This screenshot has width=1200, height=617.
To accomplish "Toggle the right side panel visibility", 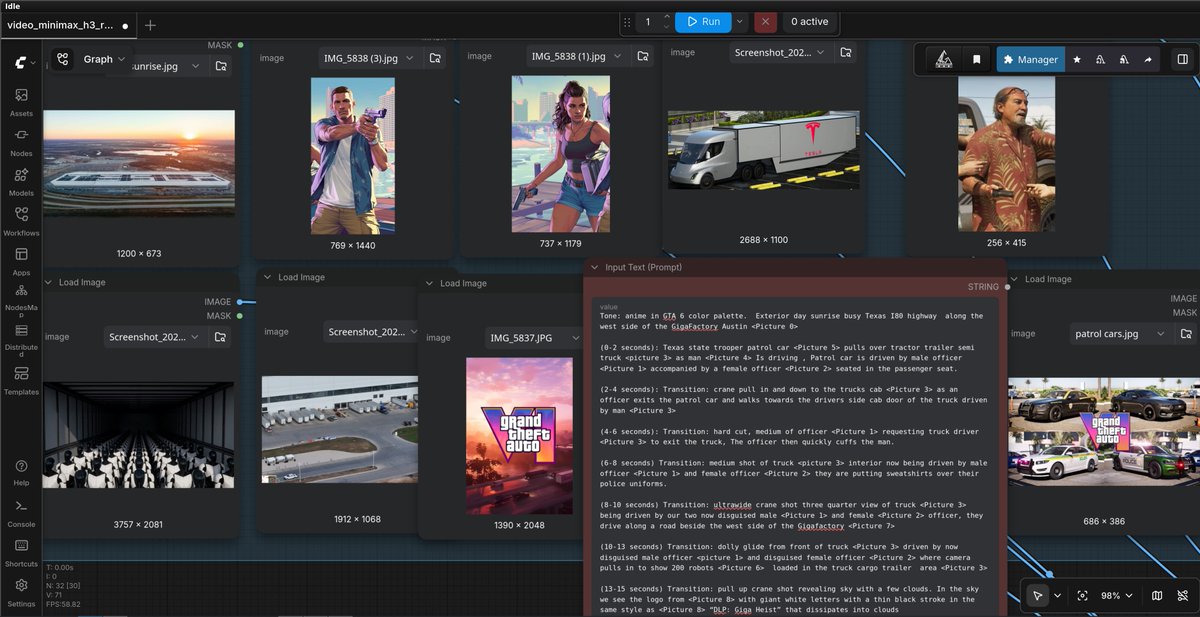I will point(1182,59).
